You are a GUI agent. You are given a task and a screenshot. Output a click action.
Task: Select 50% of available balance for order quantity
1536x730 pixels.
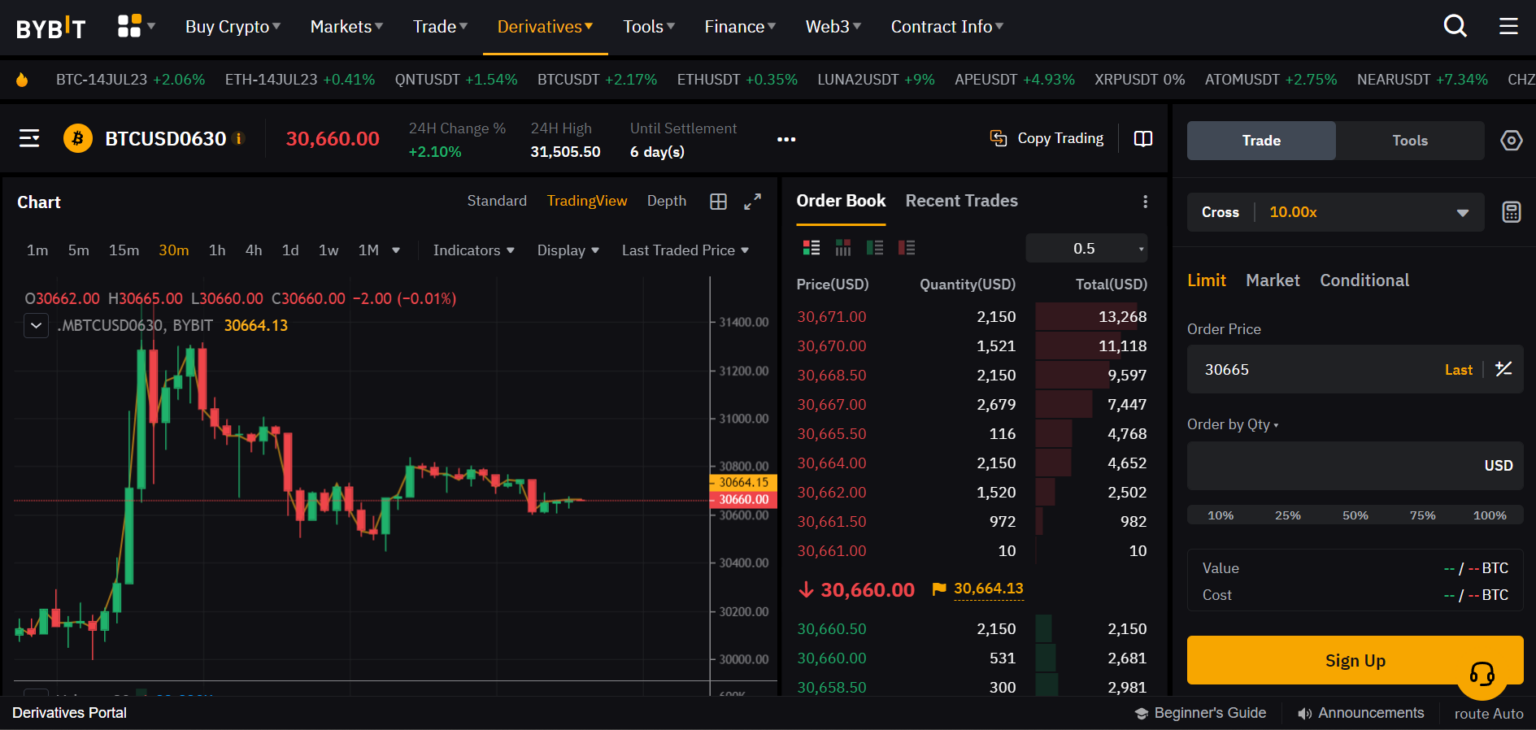click(1355, 515)
